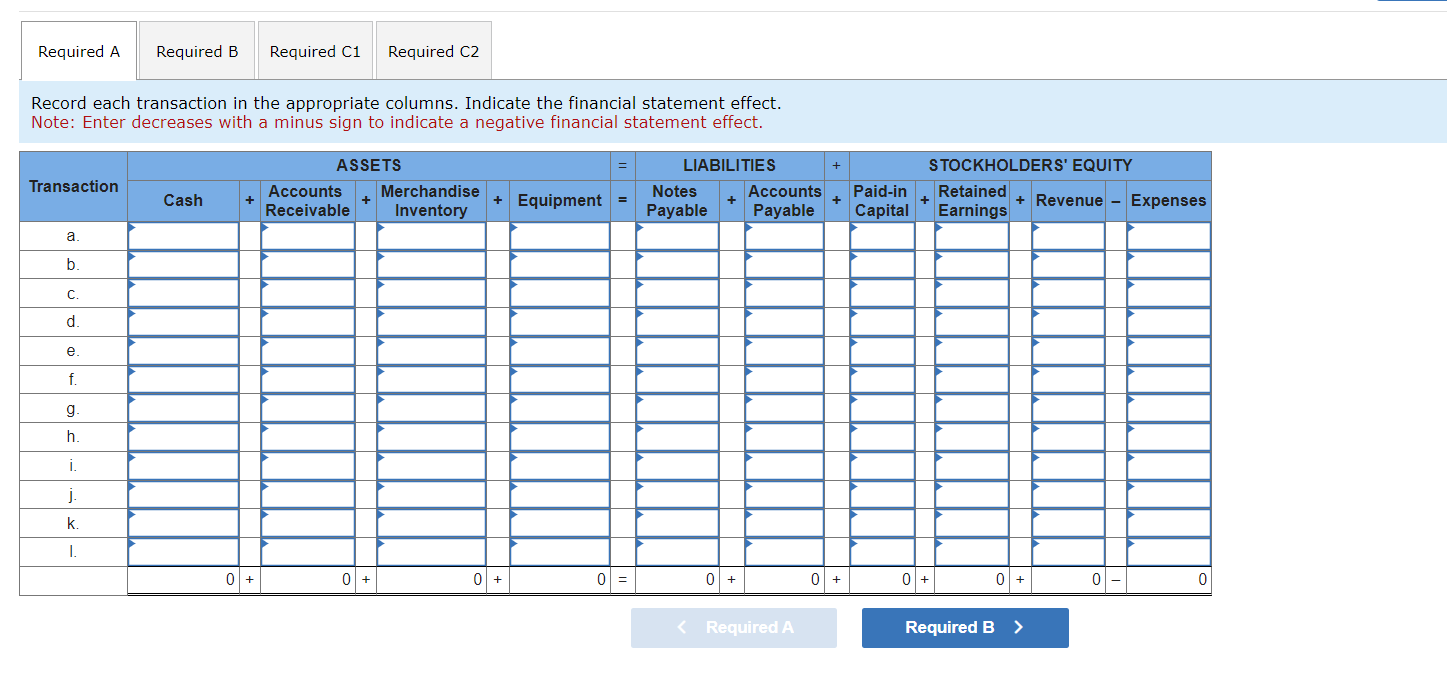
Task: Click the Cash cell for transaction k
Action: [183, 523]
